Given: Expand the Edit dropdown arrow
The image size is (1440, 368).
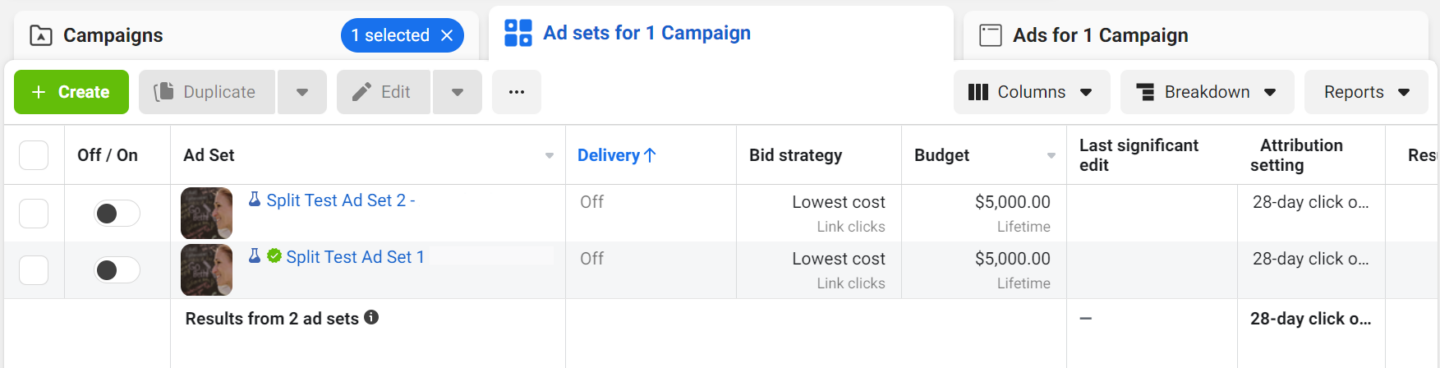Looking at the screenshot, I should [457, 92].
